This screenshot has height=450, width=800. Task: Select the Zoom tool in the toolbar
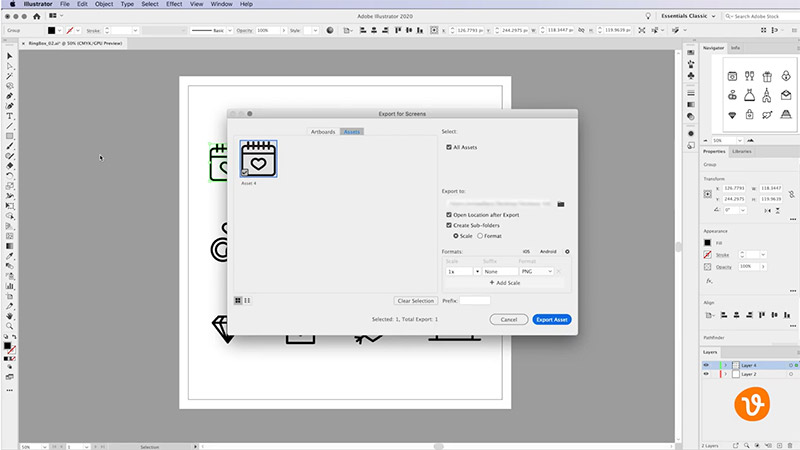9,326
